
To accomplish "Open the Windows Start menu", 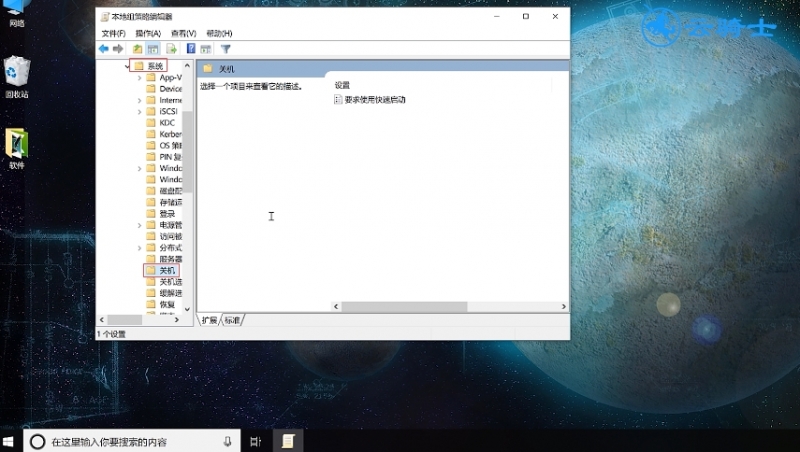I will [x=8, y=441].
